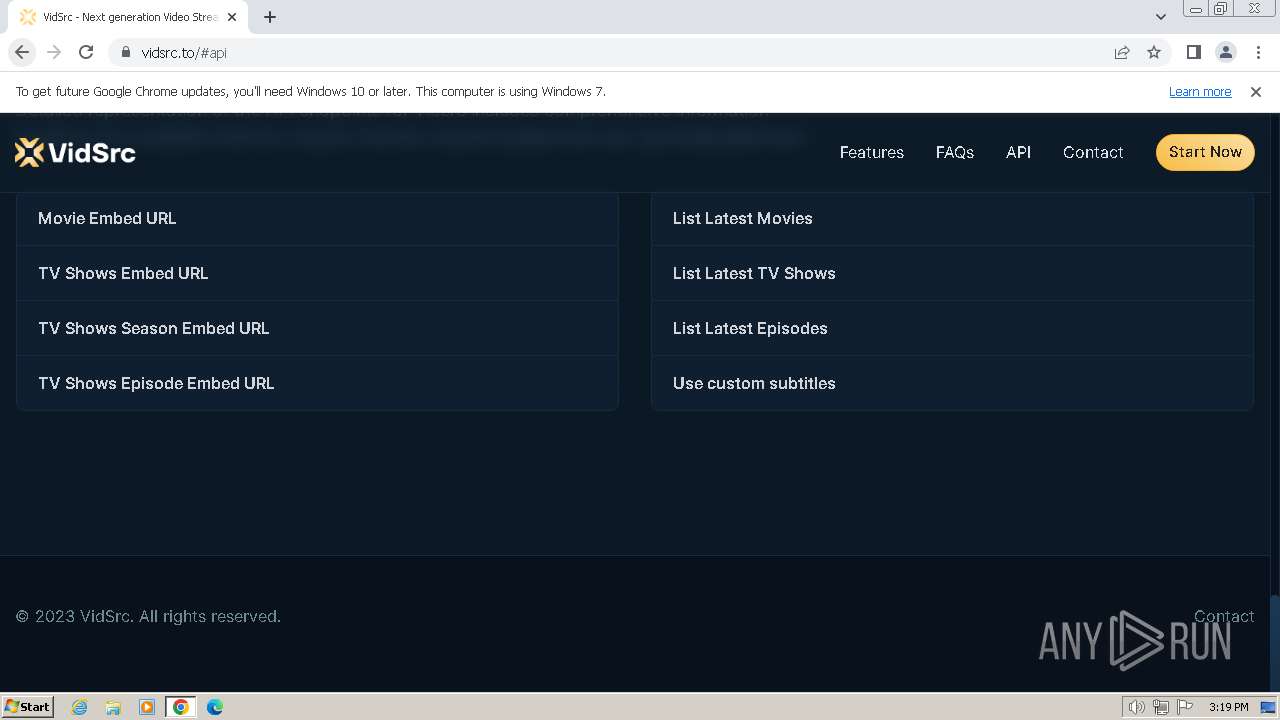Image resolution: width=1280 pixels, height=720 pixels.
Task: Expand TV Shows Embed URL
Action: click(317, 273)
